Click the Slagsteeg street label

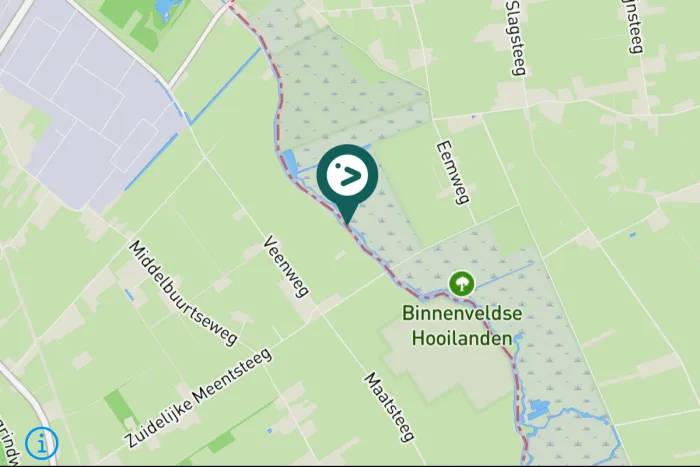[x=516, y=38]
